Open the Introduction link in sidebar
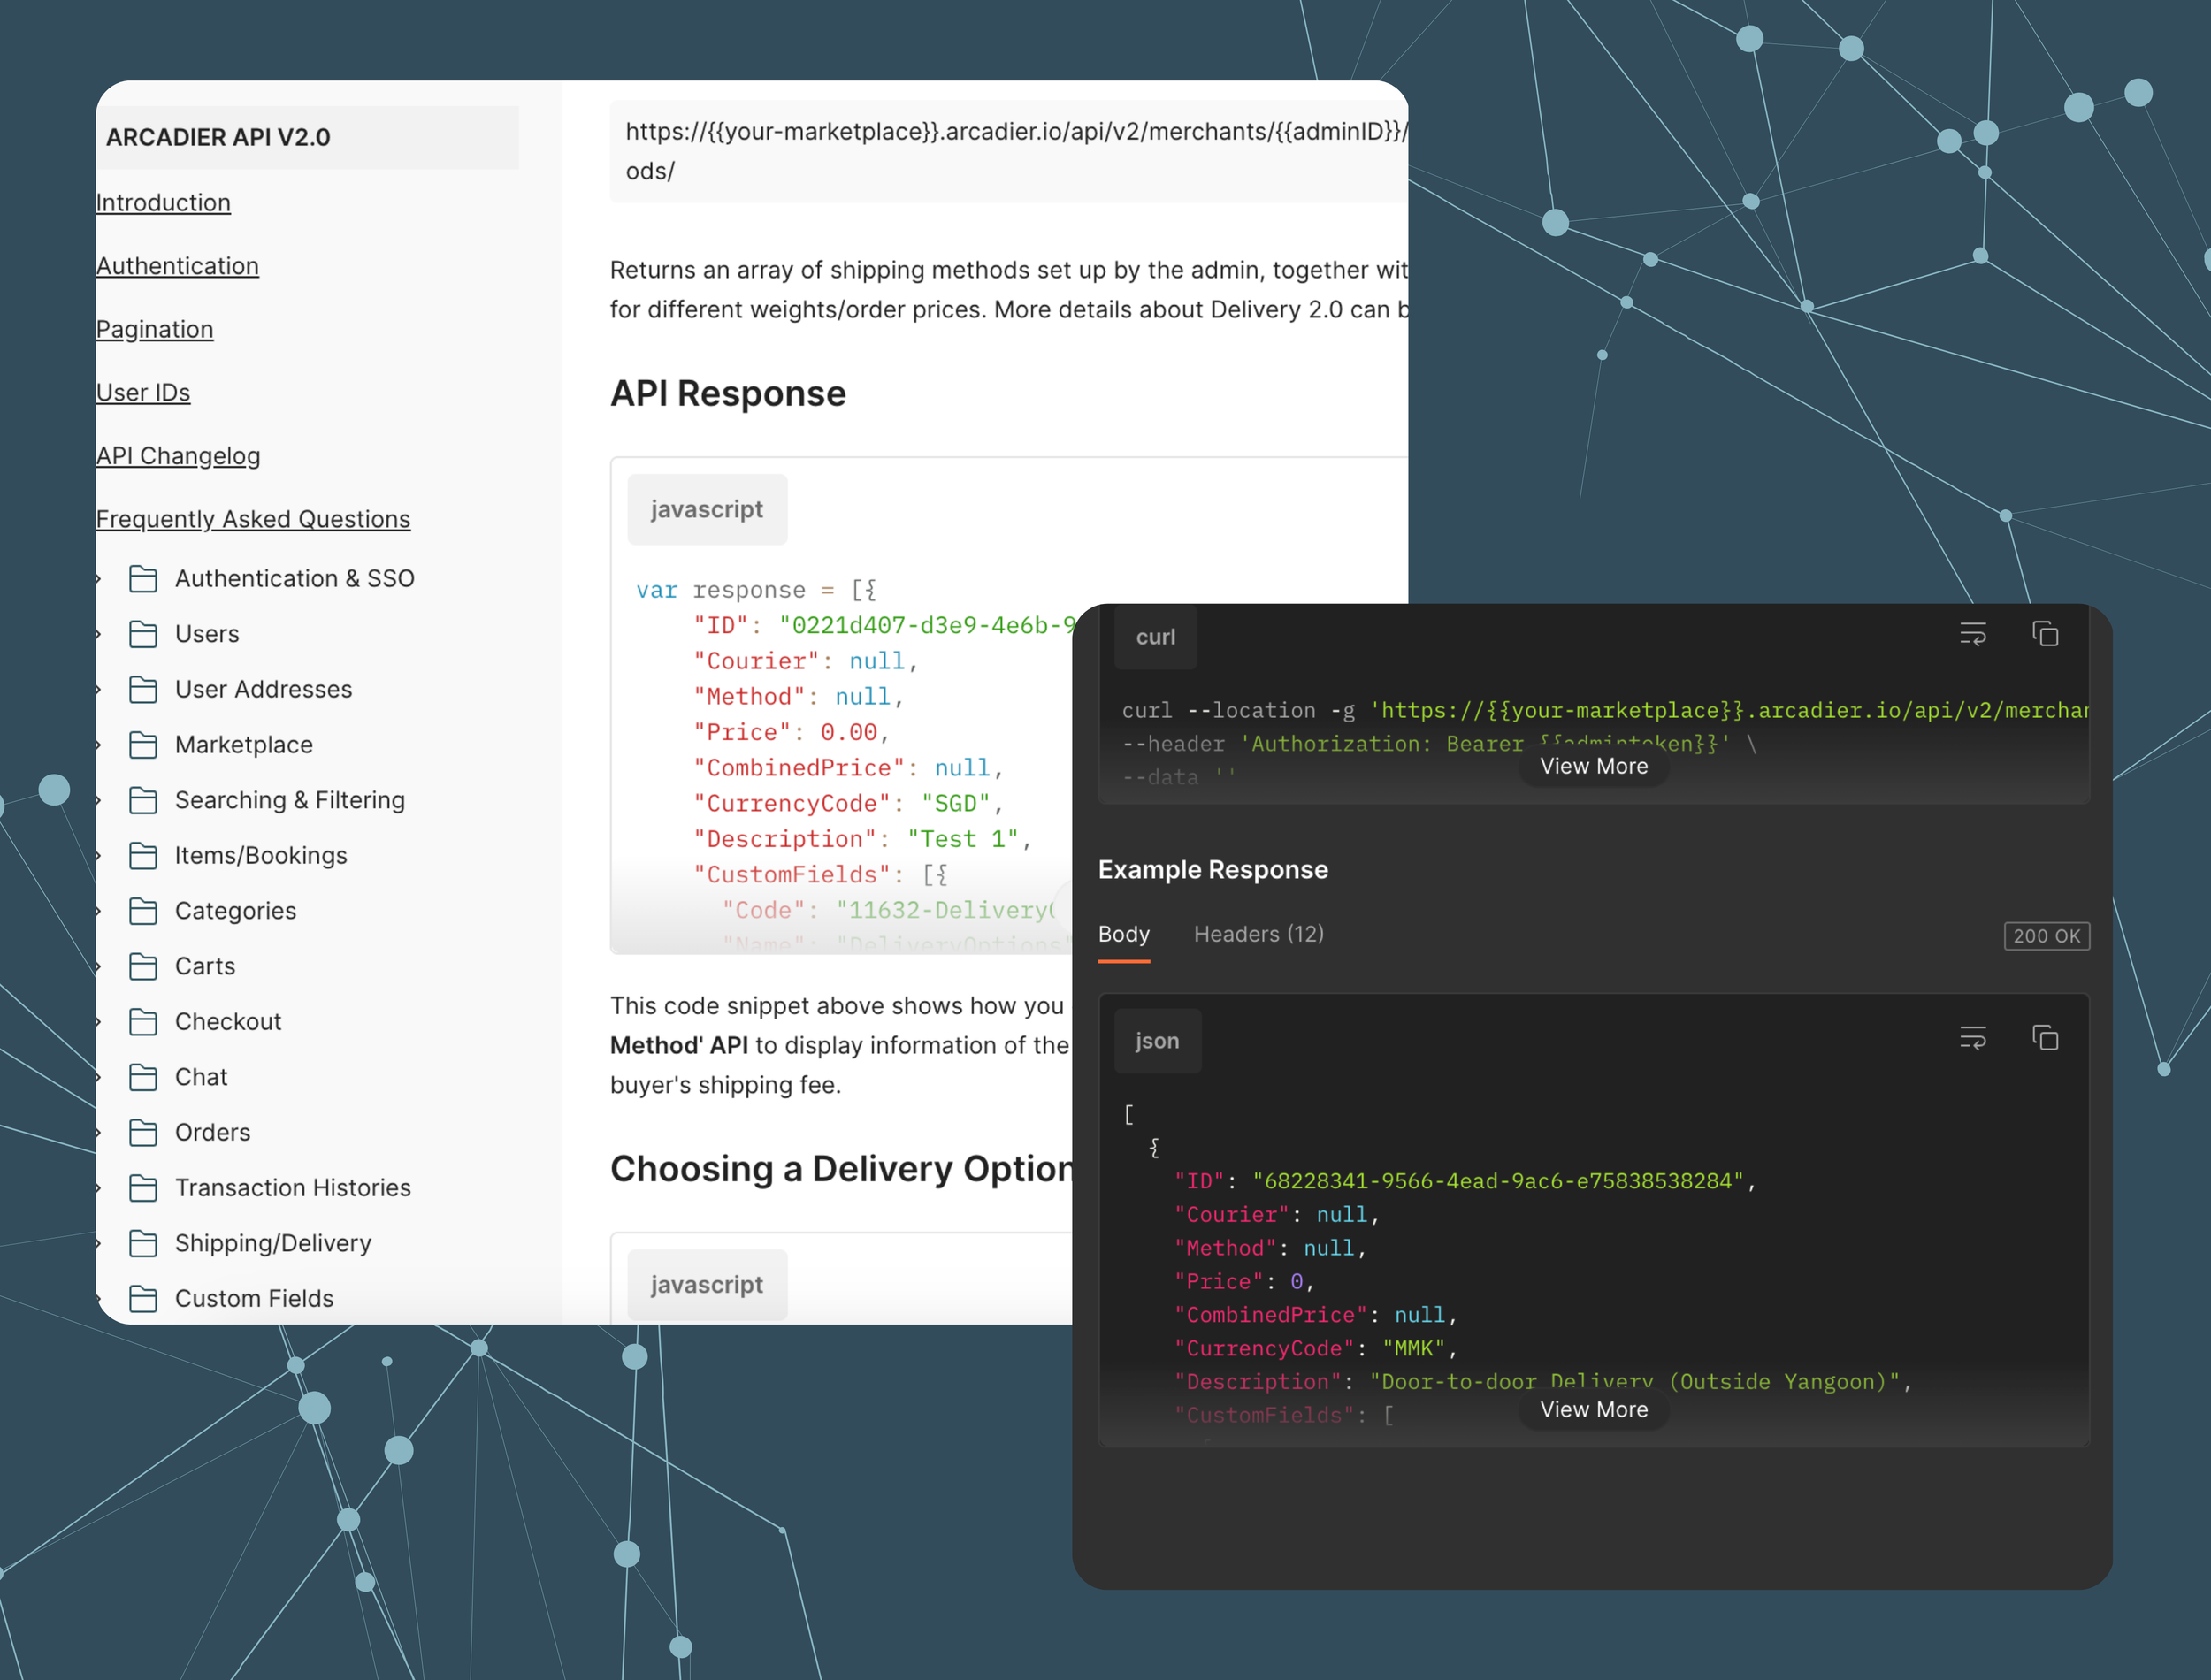Image resolution: width=2211 pixels, height=1680 pixels. pos(163,203)
